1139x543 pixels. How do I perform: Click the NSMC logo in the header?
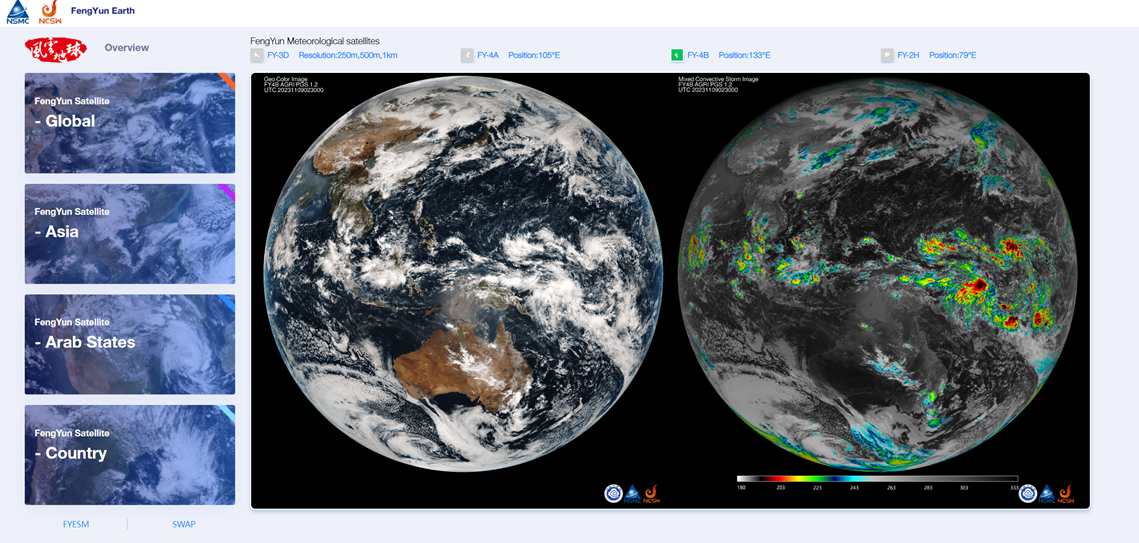(17, 12)
